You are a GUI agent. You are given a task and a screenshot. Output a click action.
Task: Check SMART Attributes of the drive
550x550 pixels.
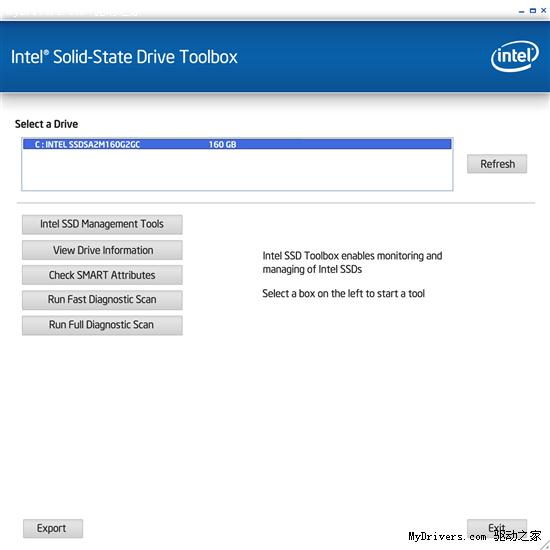point(102,275)
